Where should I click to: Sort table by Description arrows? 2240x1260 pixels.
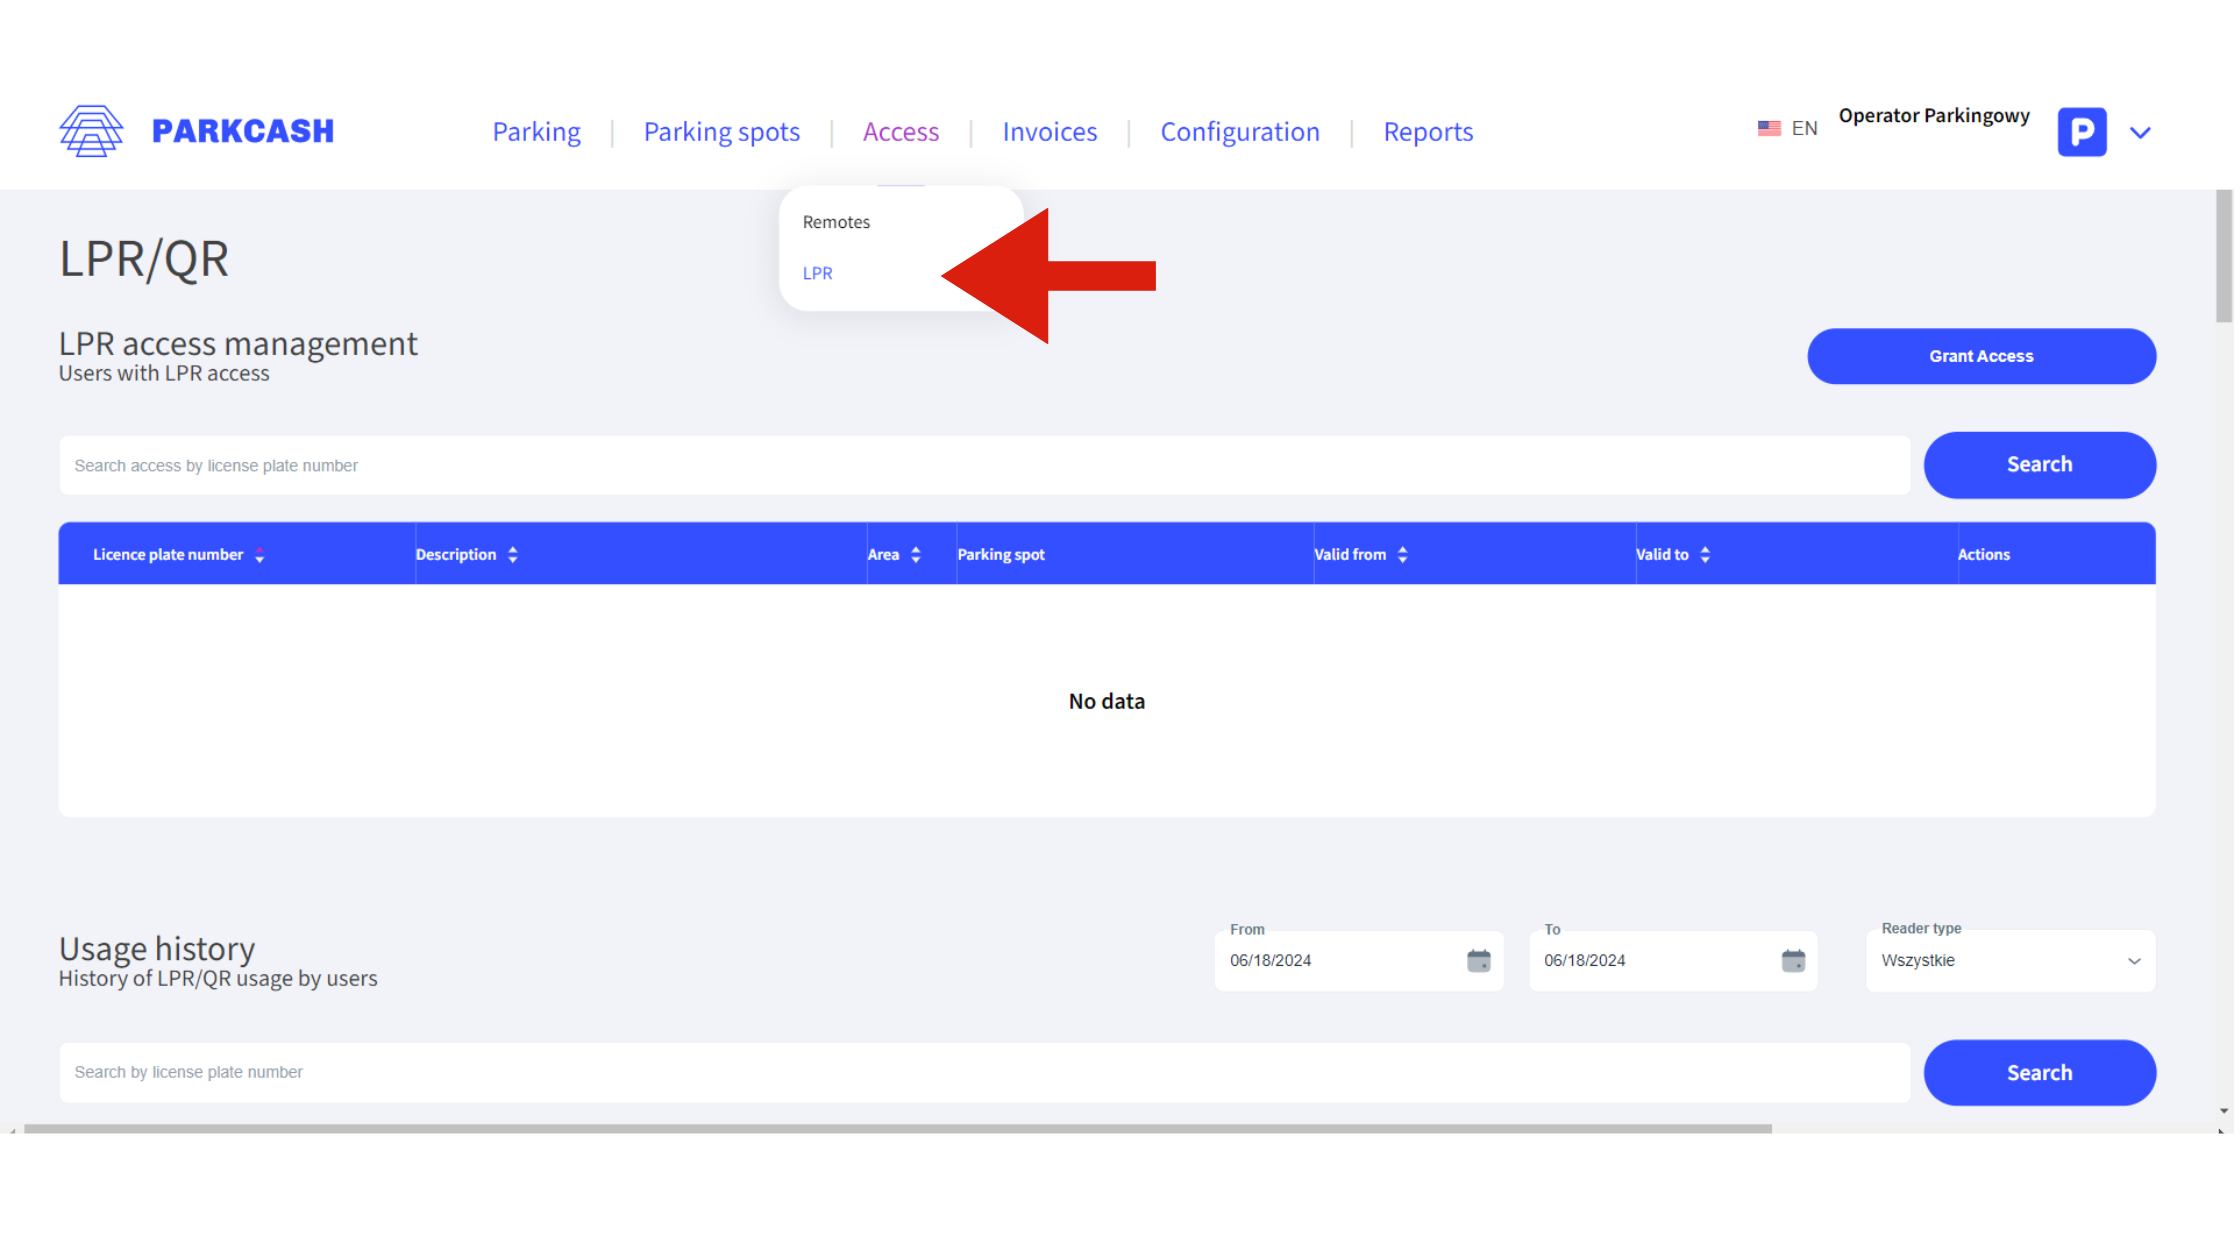[x=512, y=555]
